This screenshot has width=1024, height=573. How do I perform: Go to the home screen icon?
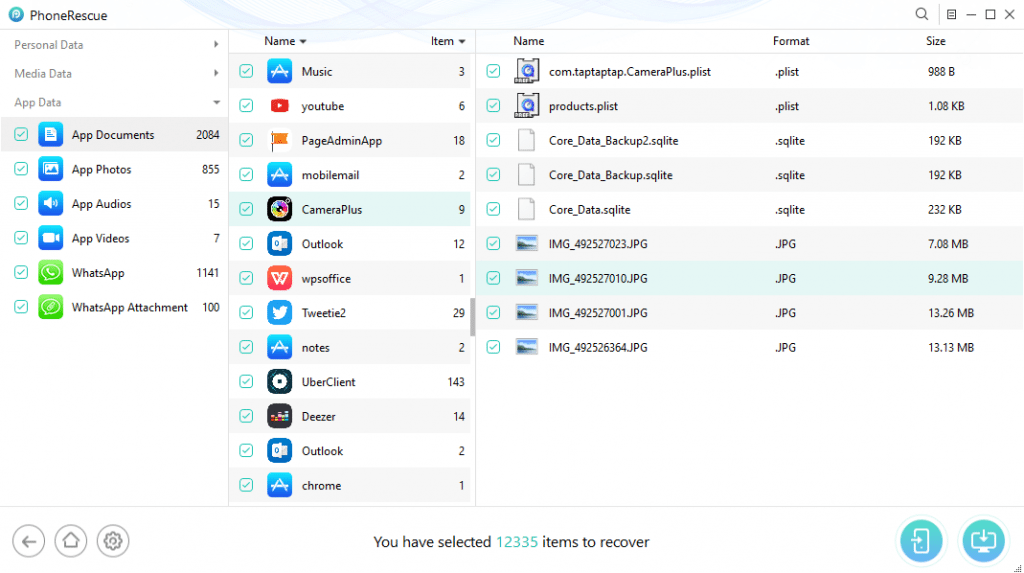[71, 541]
